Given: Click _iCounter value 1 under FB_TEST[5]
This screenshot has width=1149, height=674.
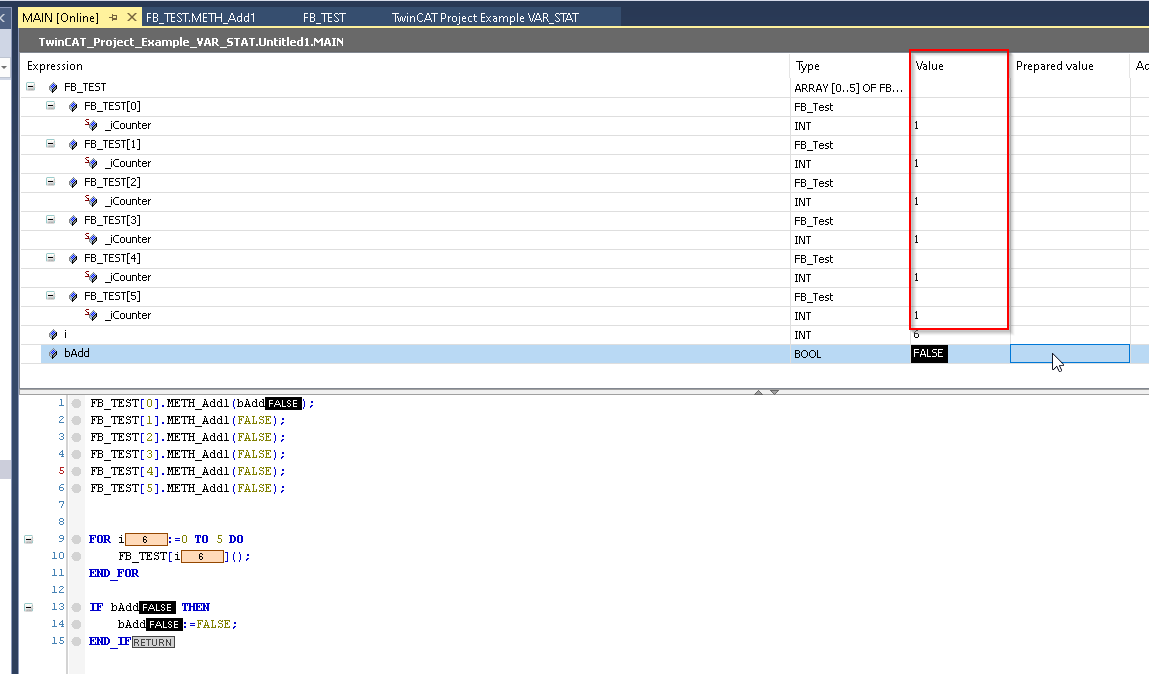Looking at the screenshot, I should point(916,316).
